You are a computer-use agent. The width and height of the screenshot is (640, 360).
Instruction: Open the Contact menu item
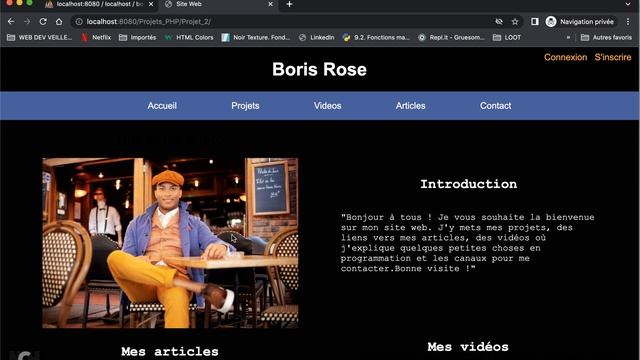[x=495, y=106]
